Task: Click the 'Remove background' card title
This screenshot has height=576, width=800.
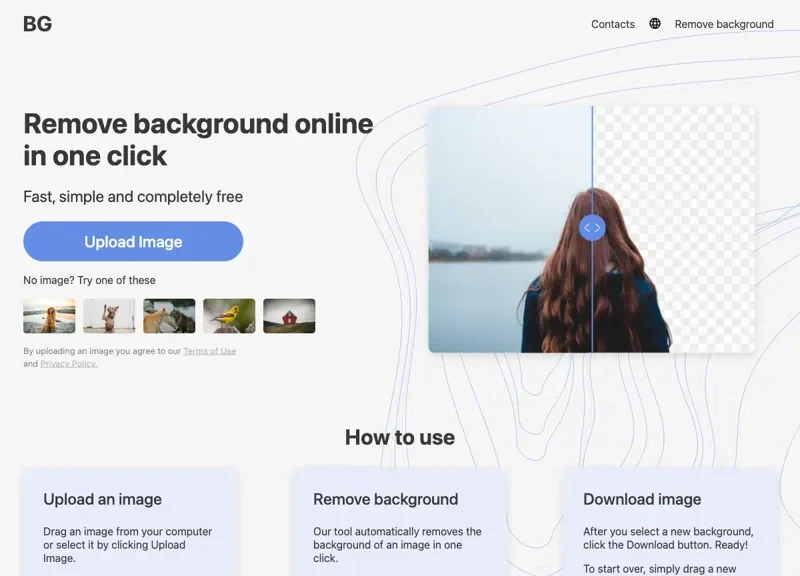Action: pos(386,499)
